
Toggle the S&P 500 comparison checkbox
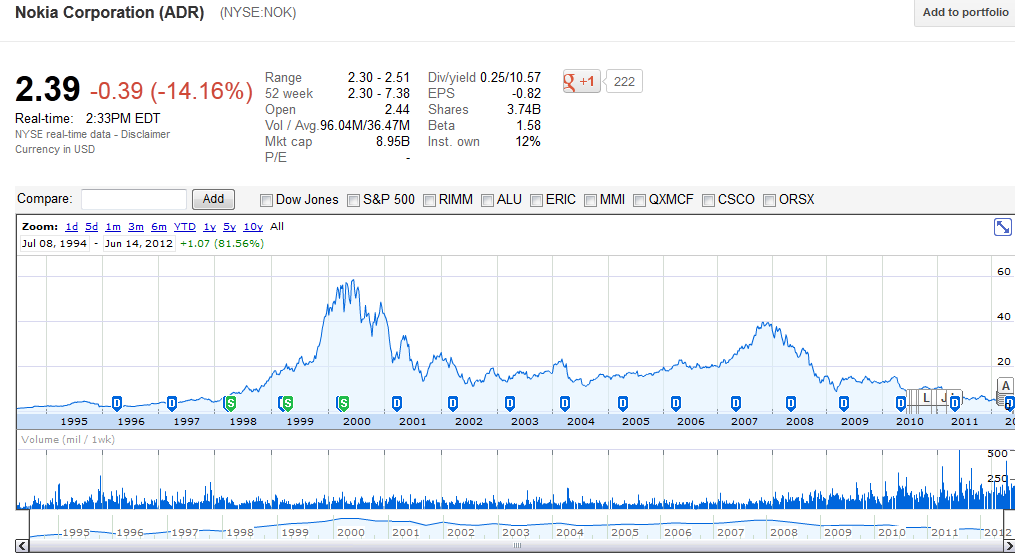pyautogui.click(x=353, y=201)
